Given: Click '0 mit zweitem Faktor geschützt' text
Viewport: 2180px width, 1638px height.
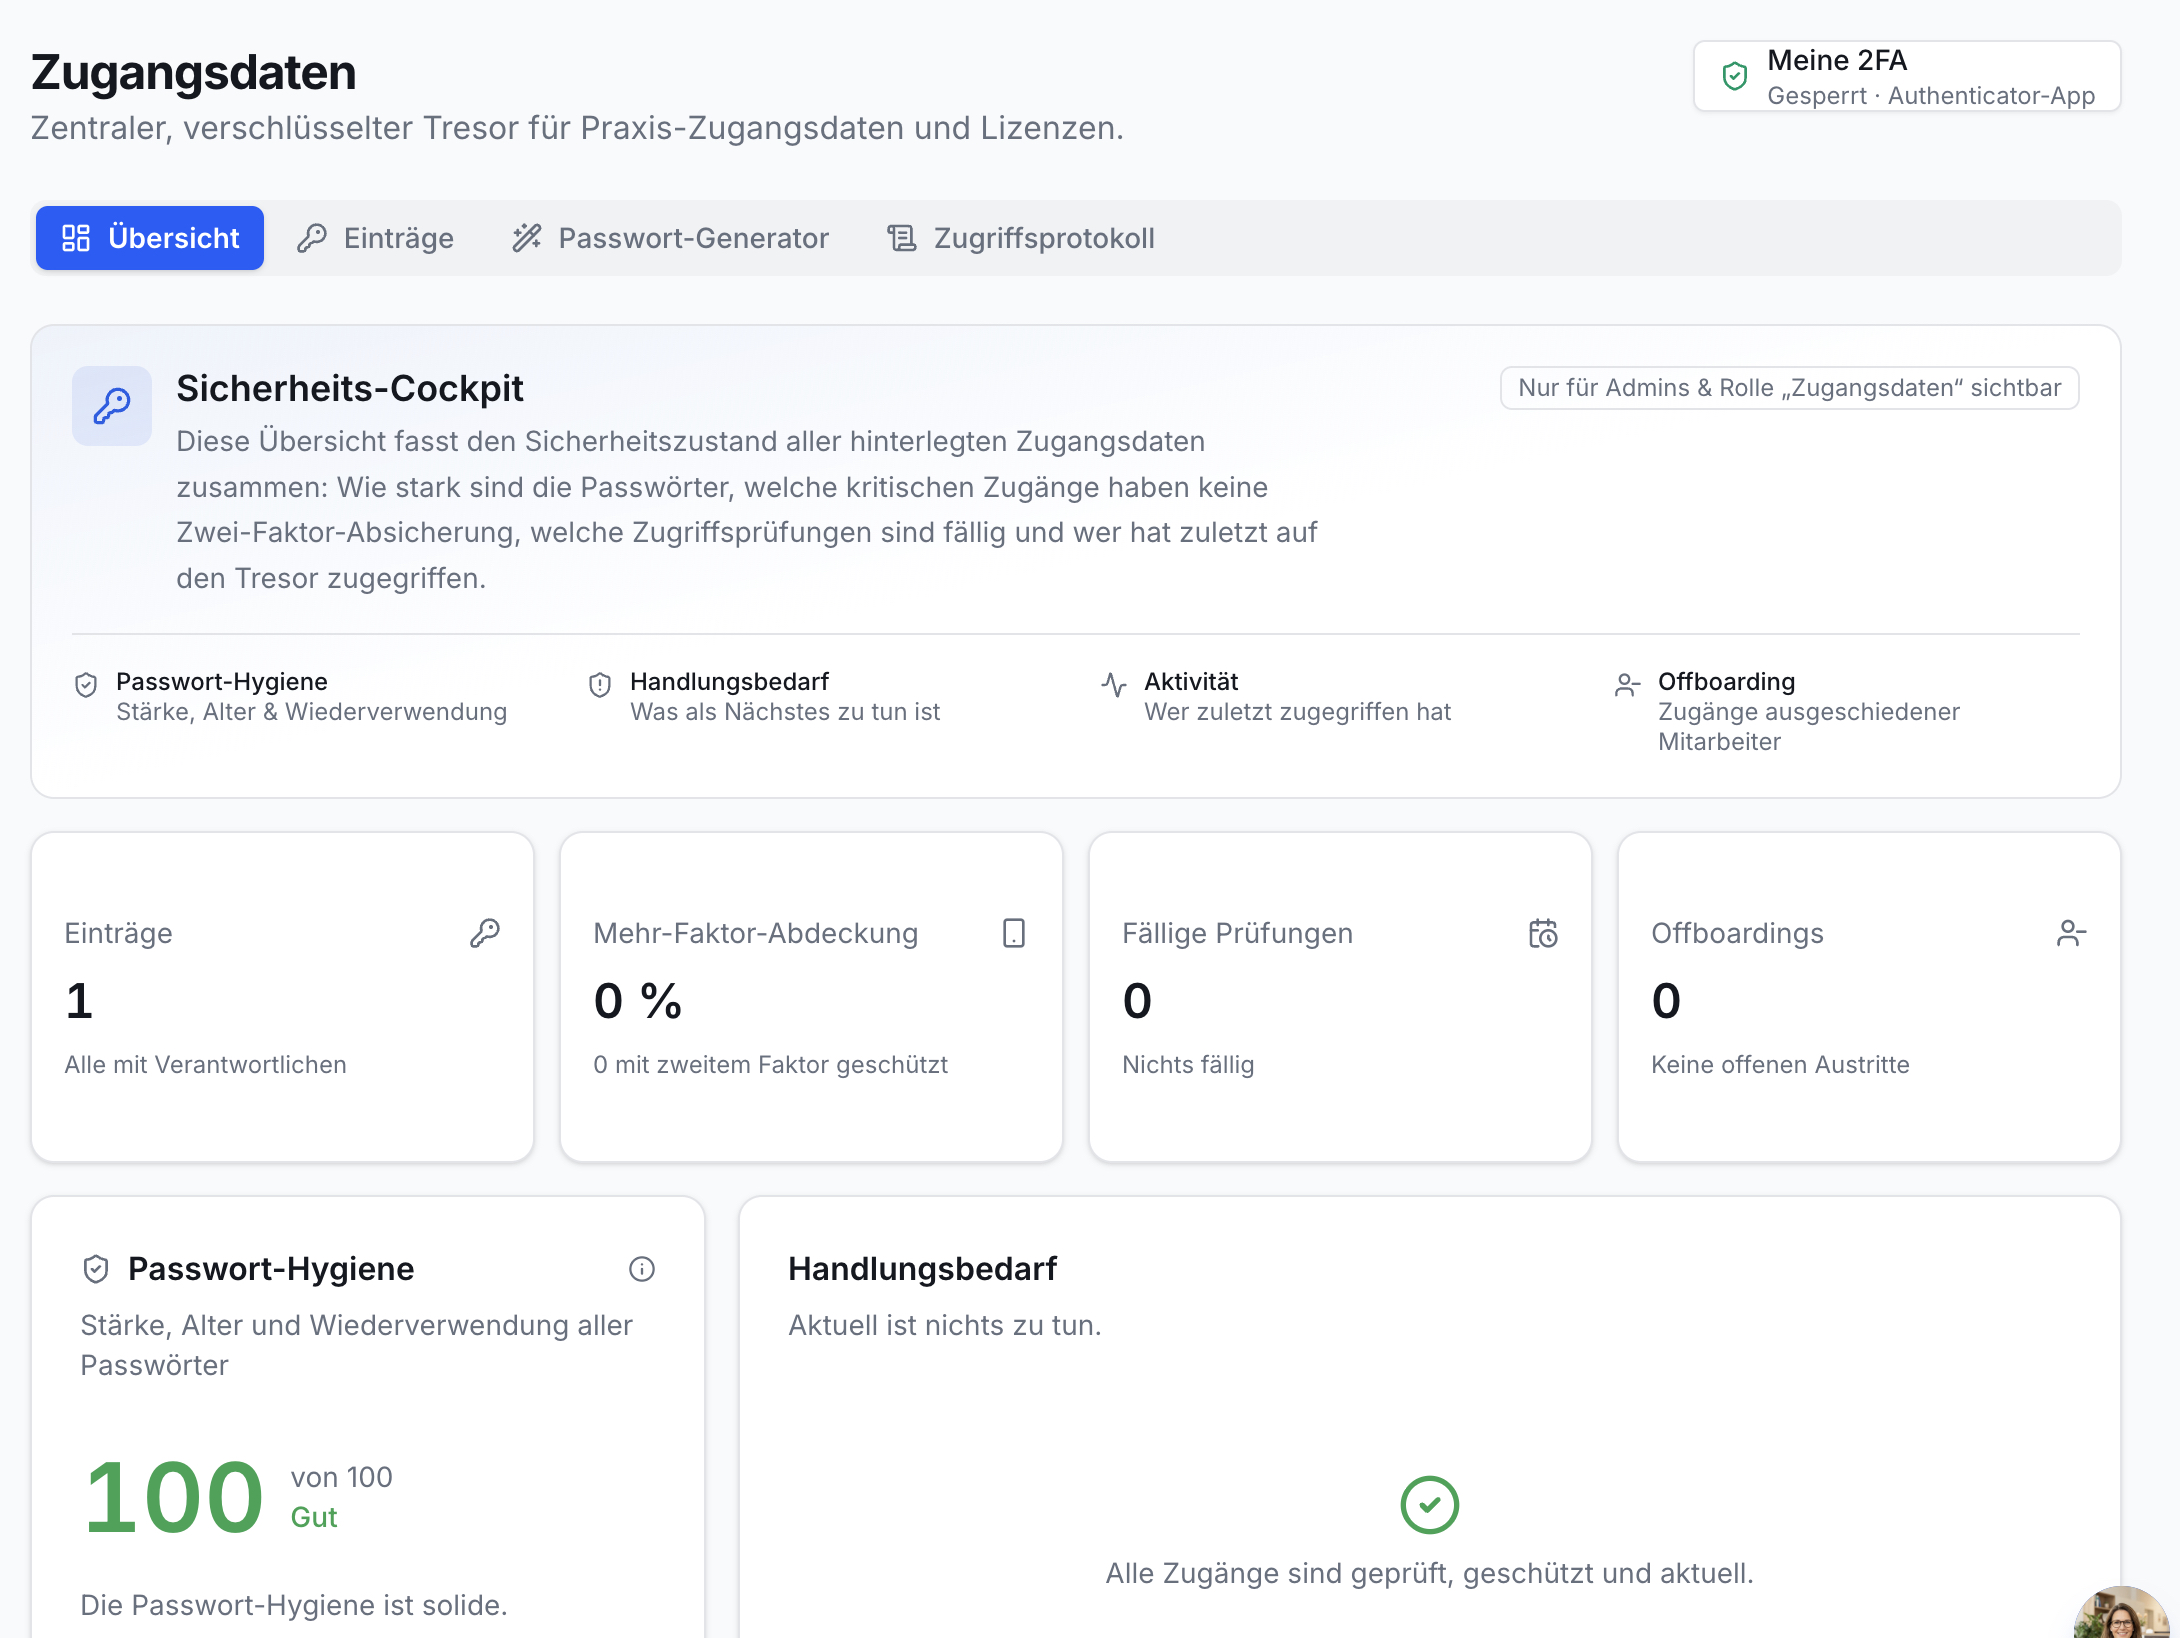Looking at the screenshot, I should [x=770, y=1065].
